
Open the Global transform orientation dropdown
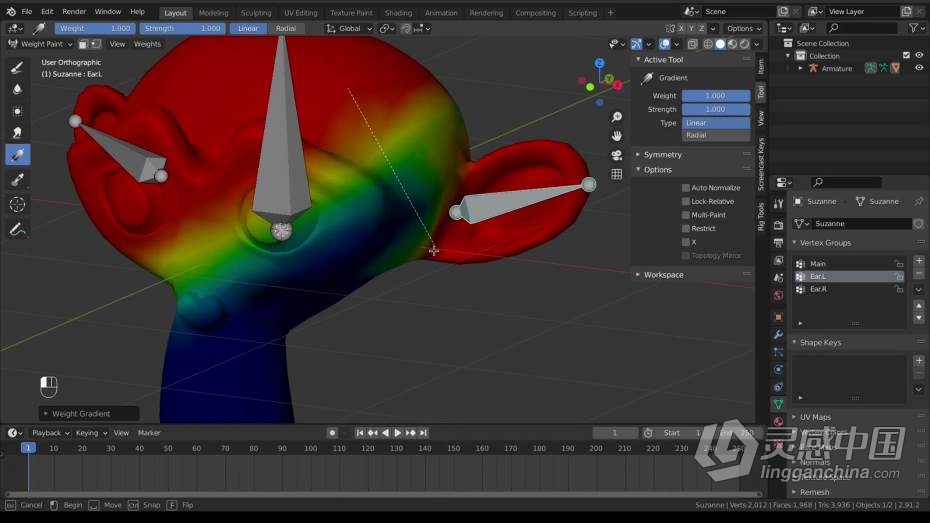pos(349,28)
